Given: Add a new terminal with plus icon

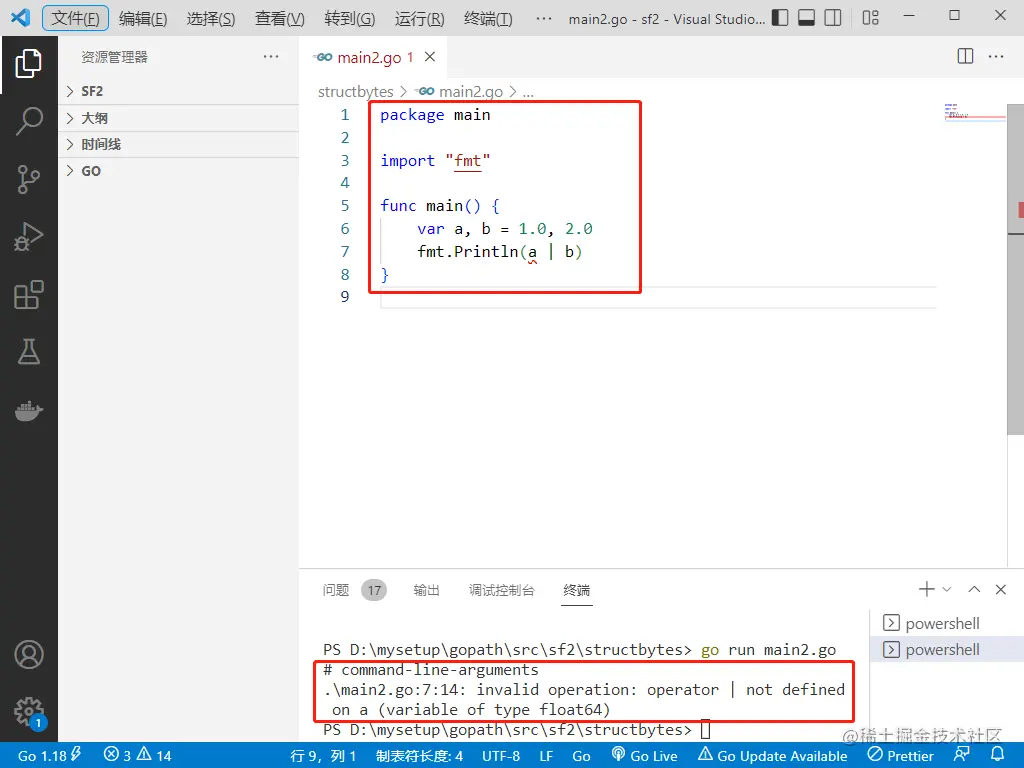Looking at the screenshot, I should [x=926, y=589].
